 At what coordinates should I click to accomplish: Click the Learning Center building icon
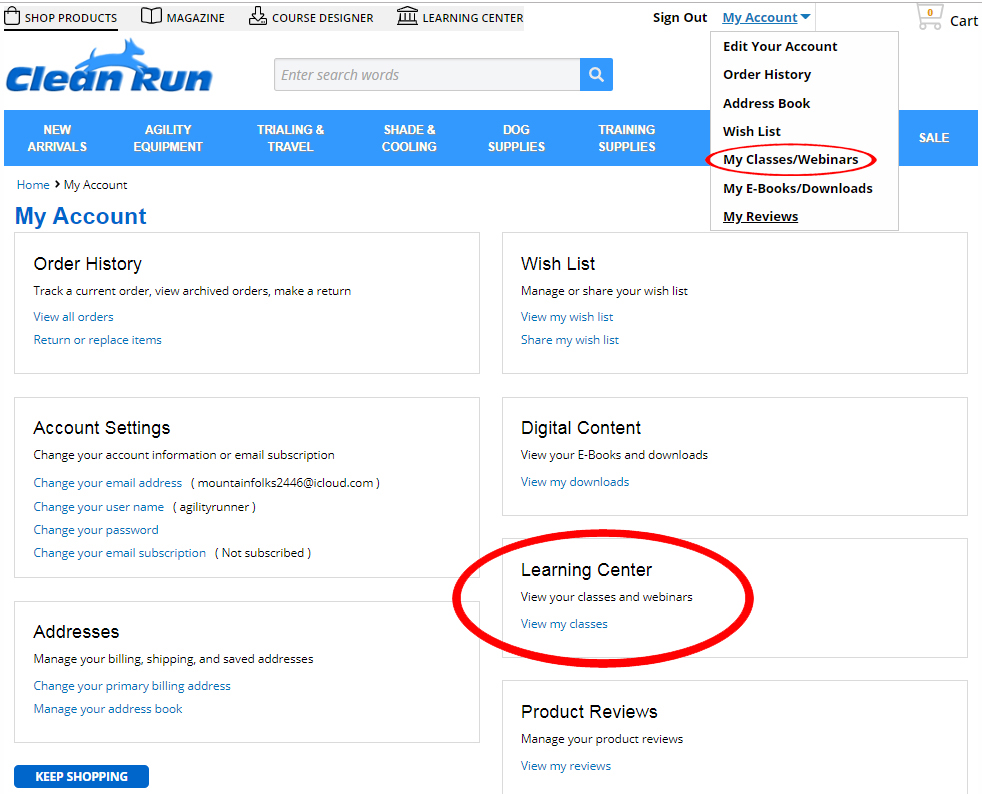click(407, 17)
